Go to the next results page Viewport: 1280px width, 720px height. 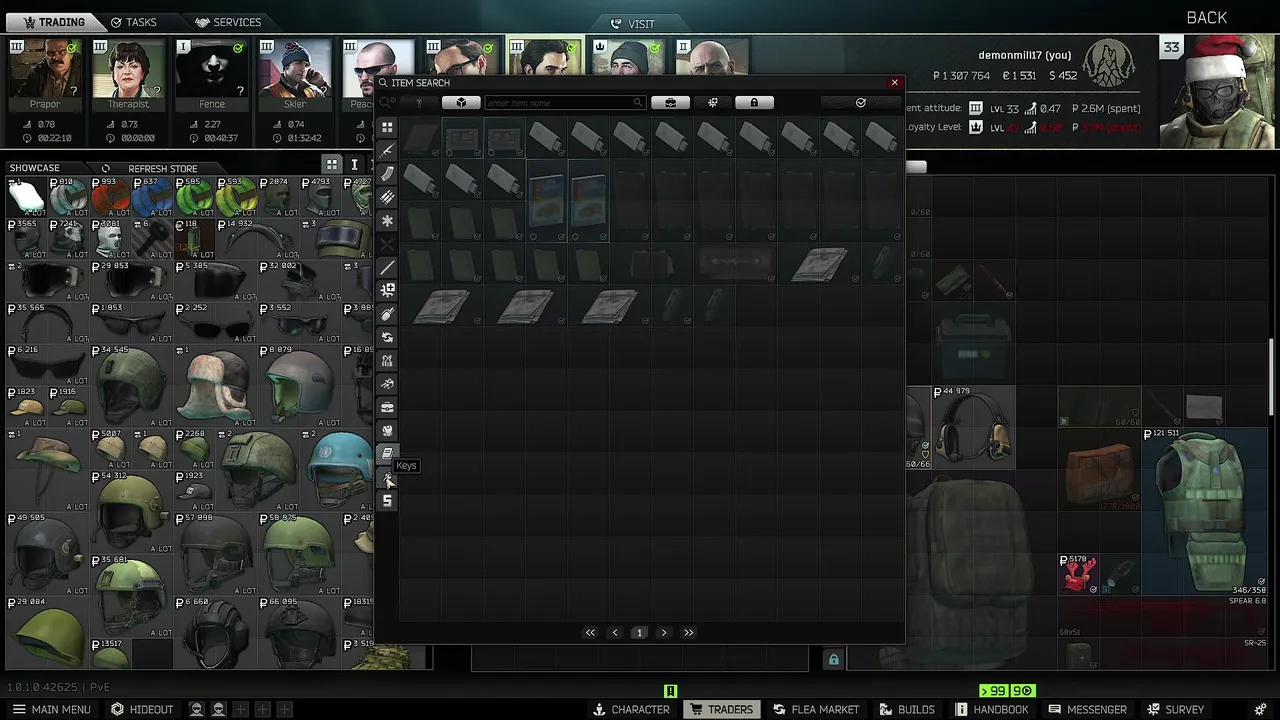[664, 632]
